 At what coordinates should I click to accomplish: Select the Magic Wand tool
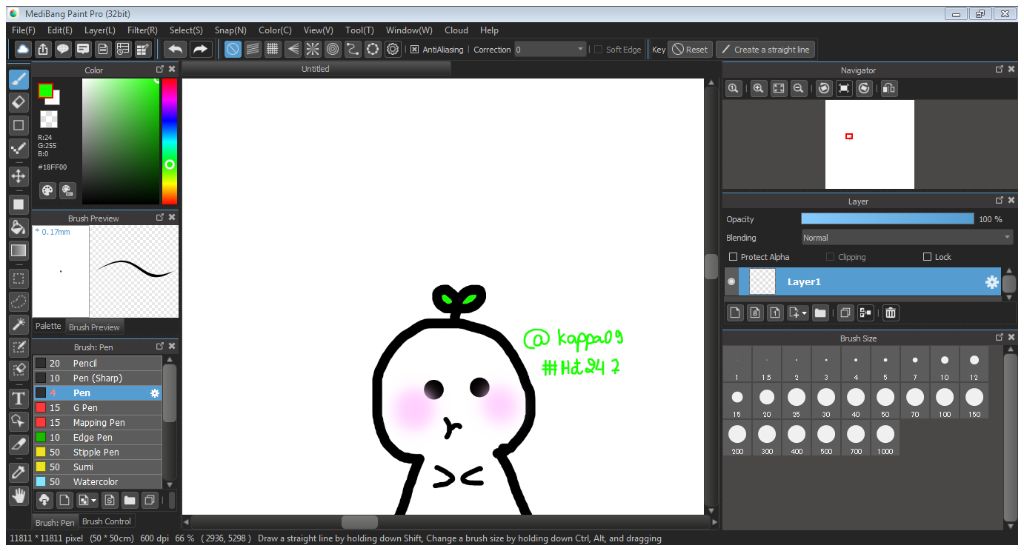[18, 324]
